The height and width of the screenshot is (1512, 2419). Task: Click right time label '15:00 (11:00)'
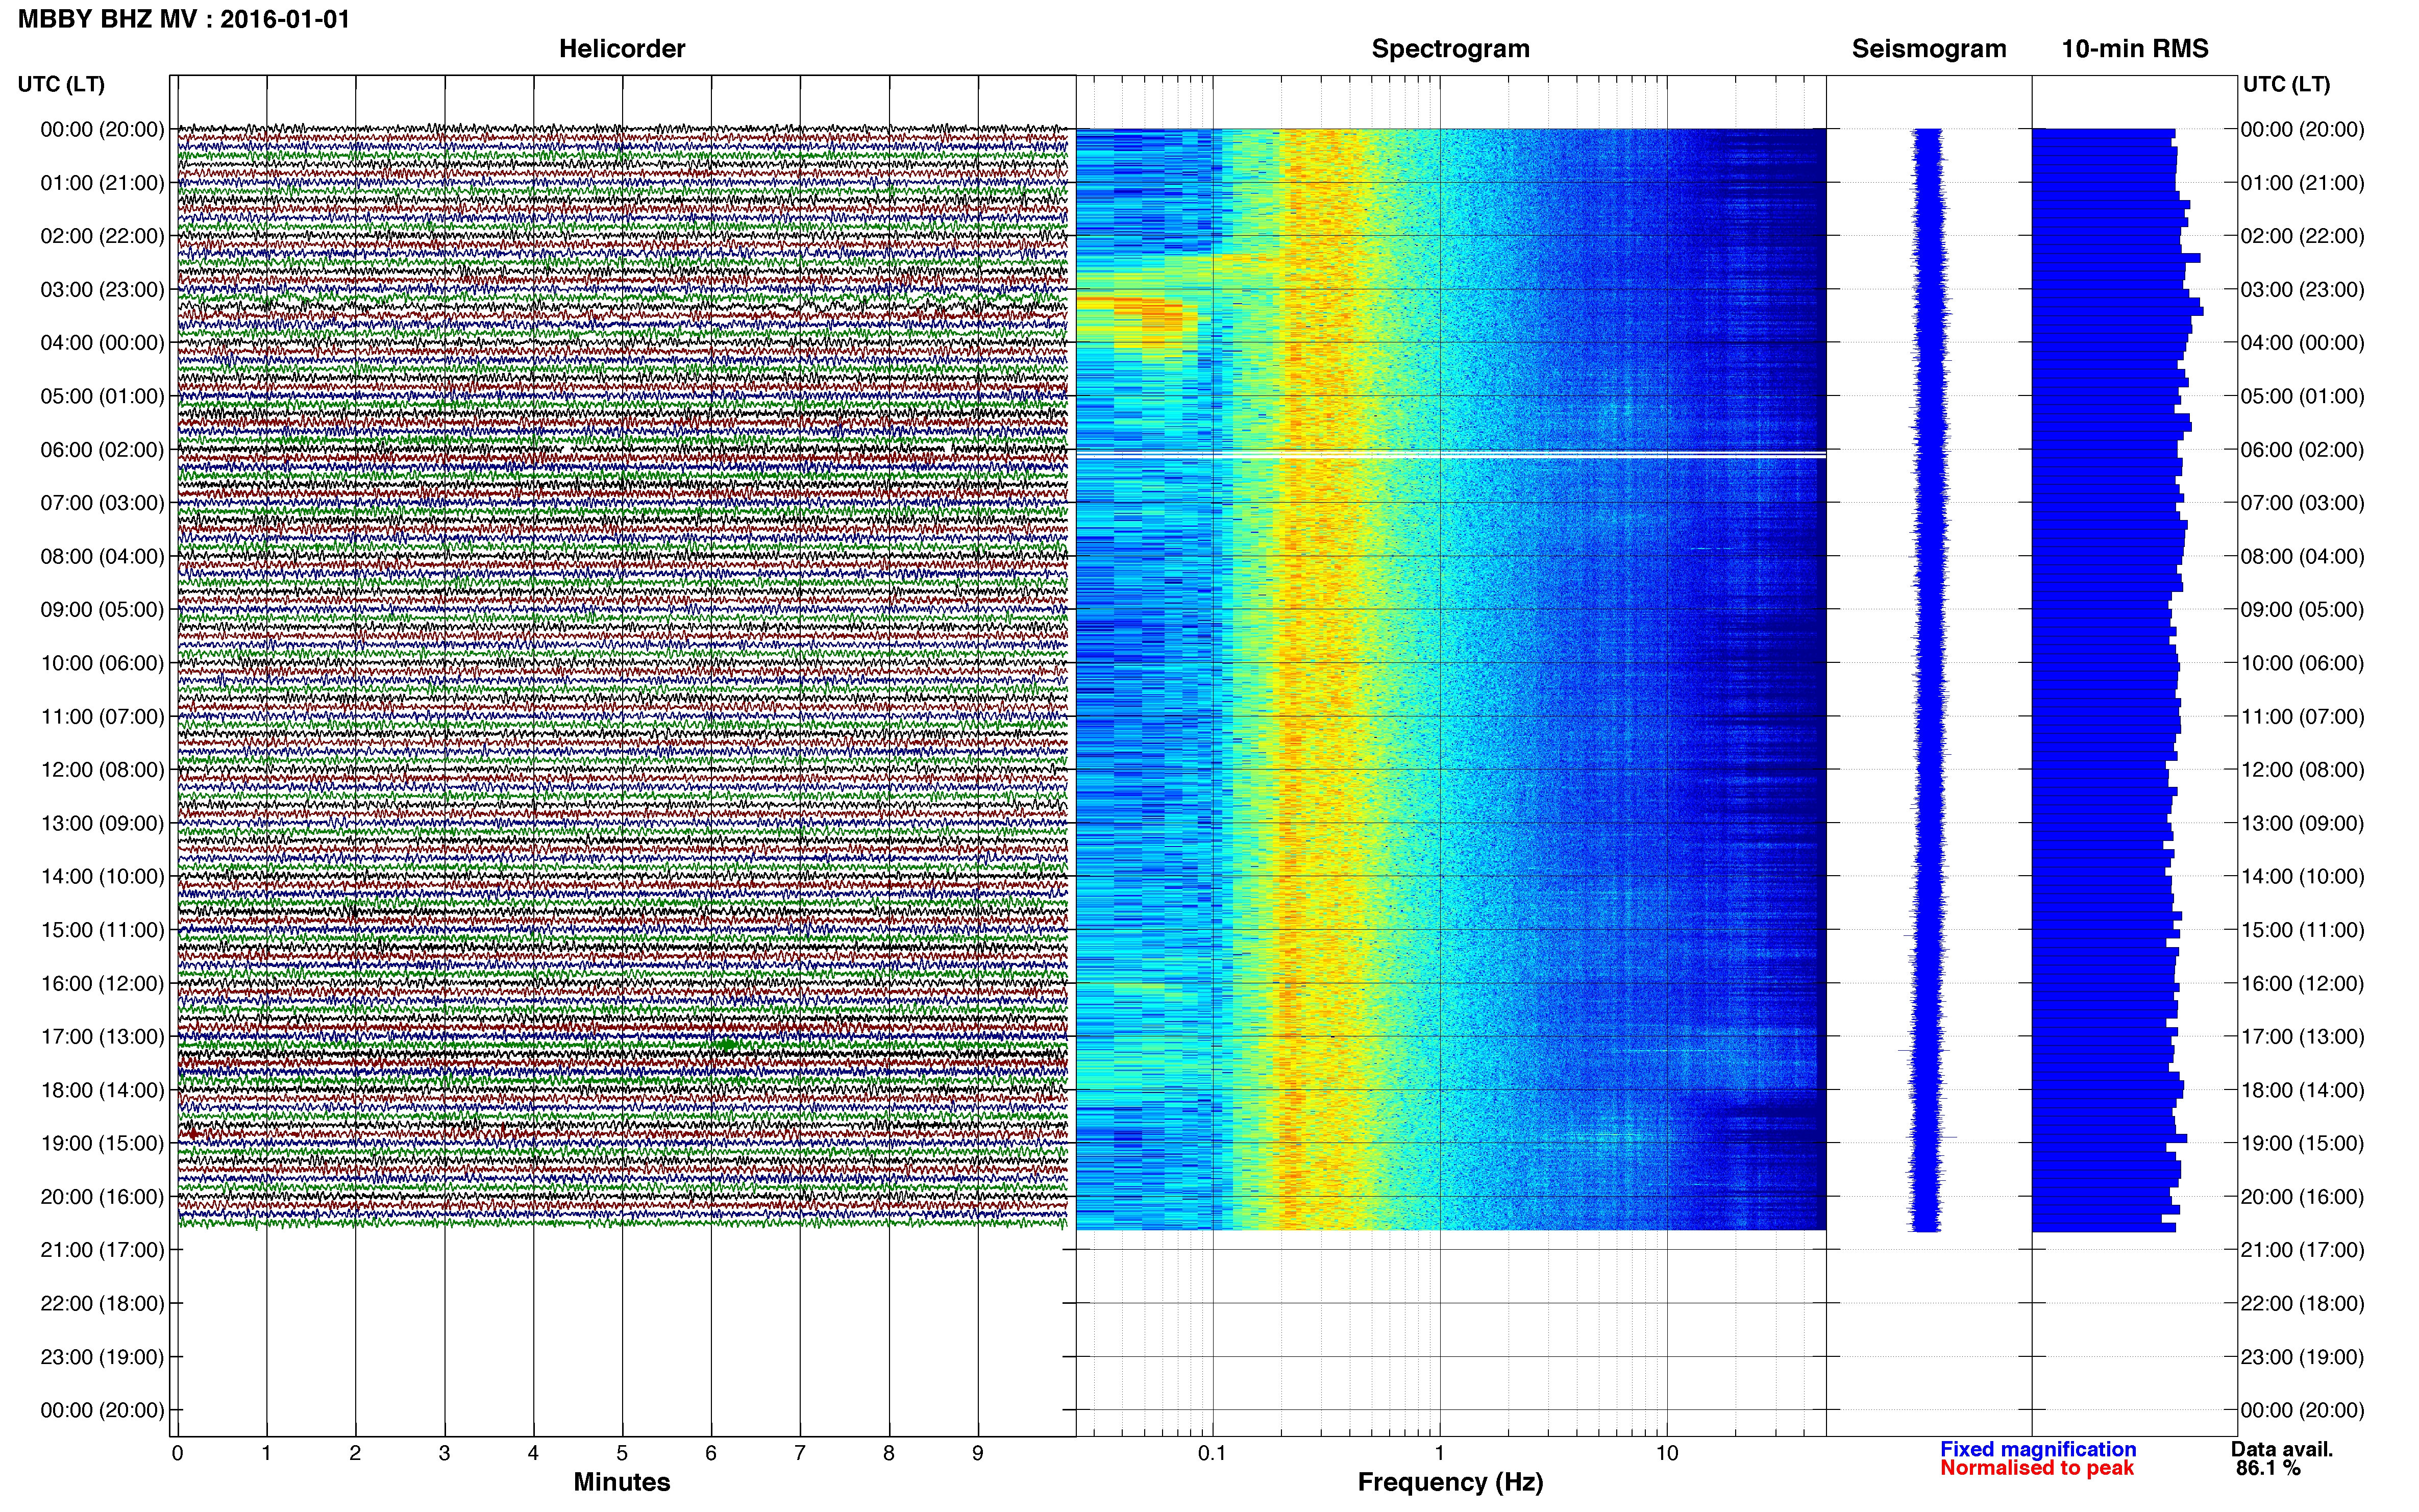tap(2302, 930)
